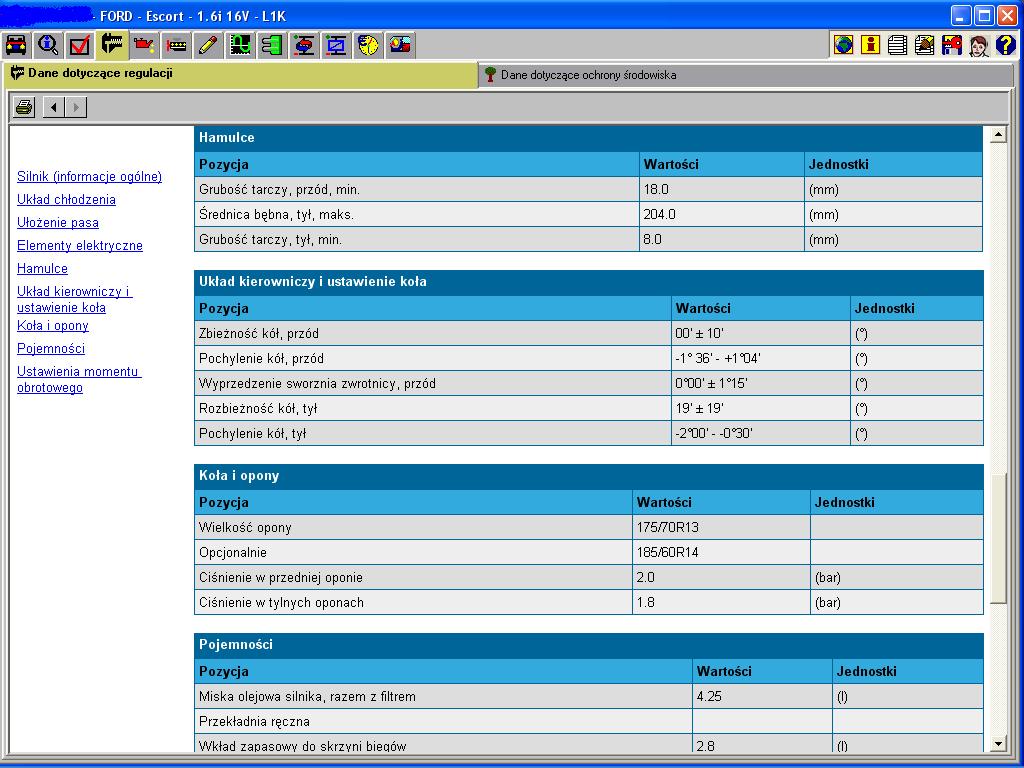
Task: Go back with the left arrow button
Action: point(52,107)
